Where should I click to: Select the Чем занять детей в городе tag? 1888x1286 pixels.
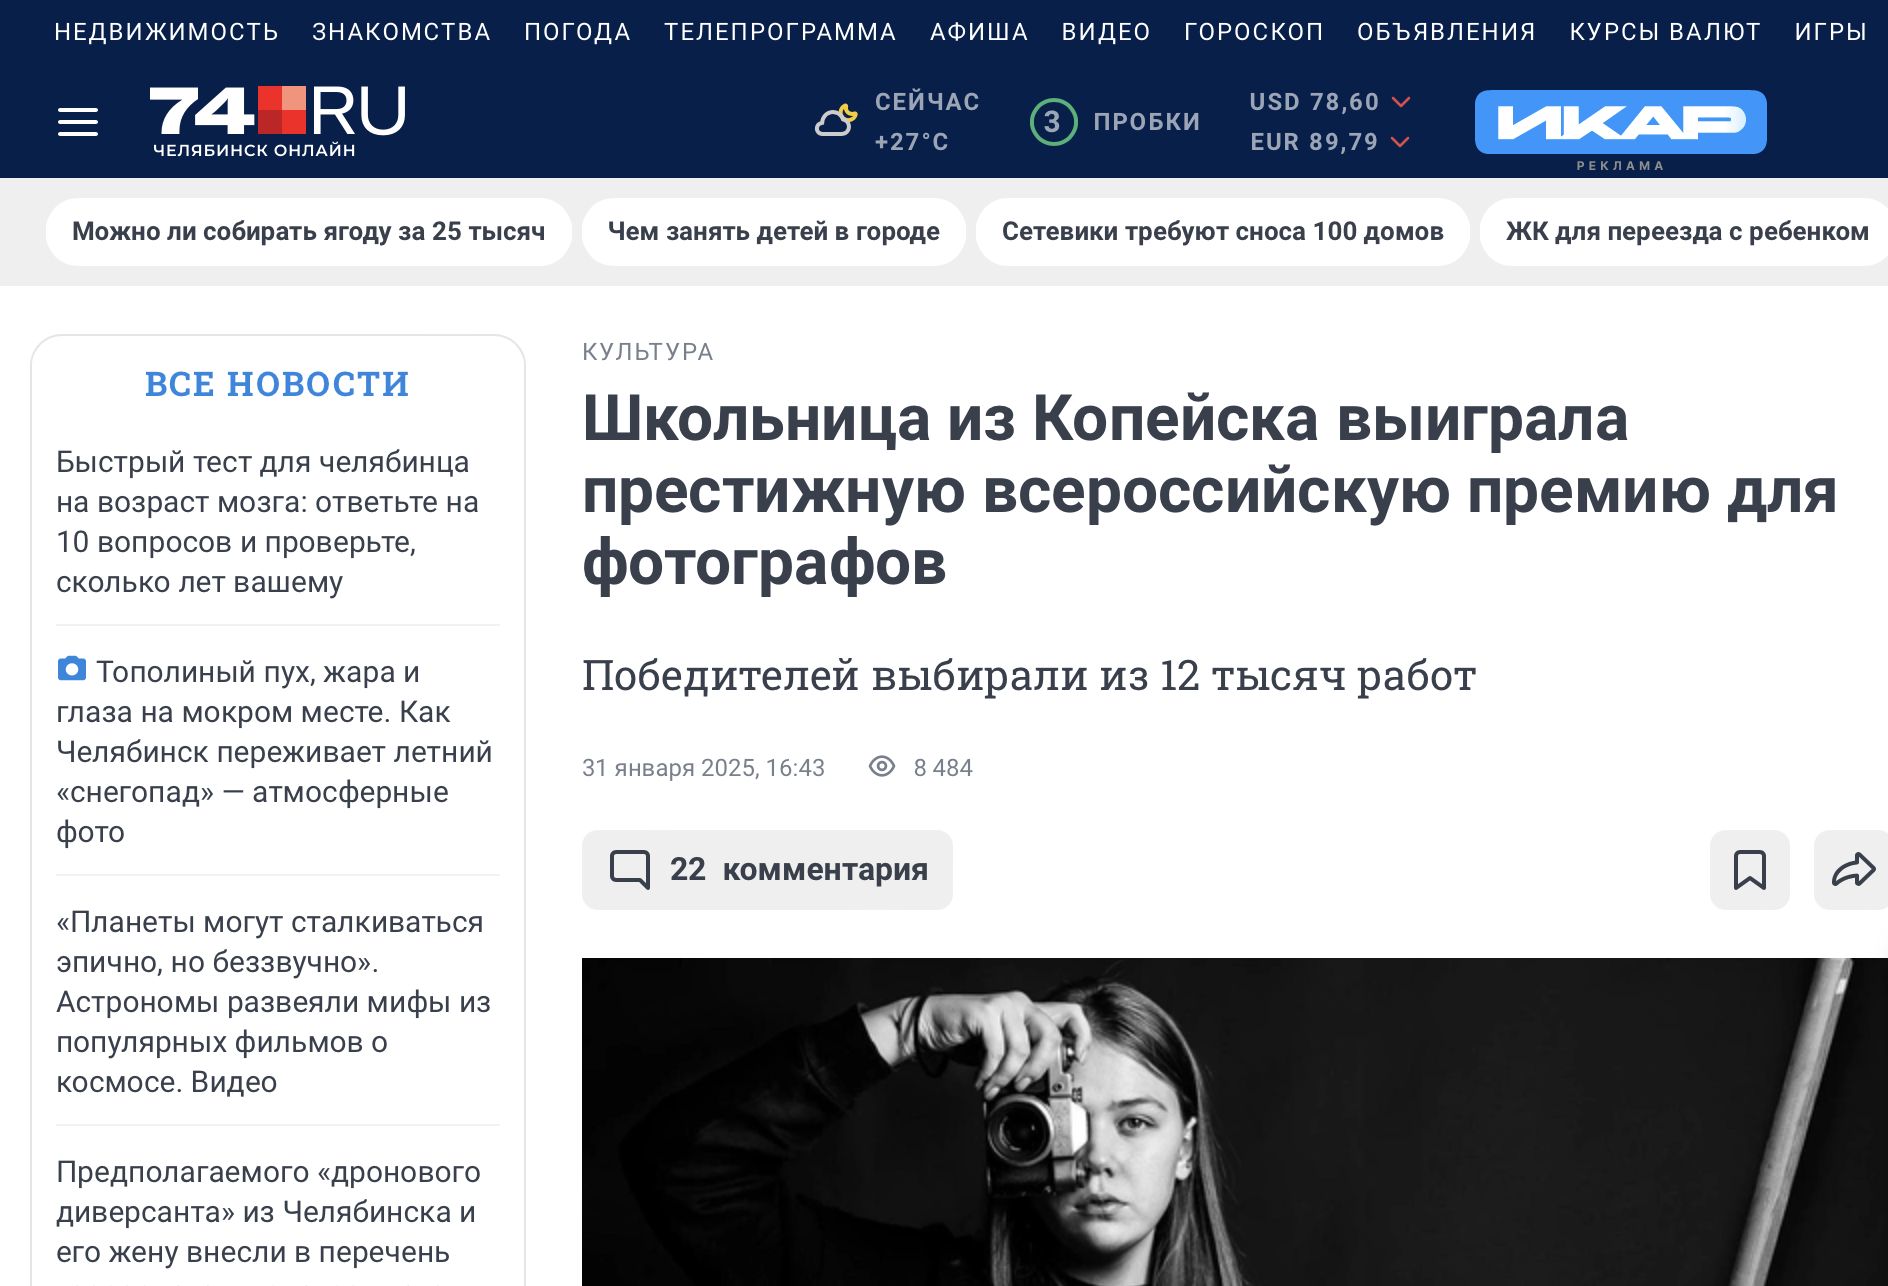click(x=773, y=232)
